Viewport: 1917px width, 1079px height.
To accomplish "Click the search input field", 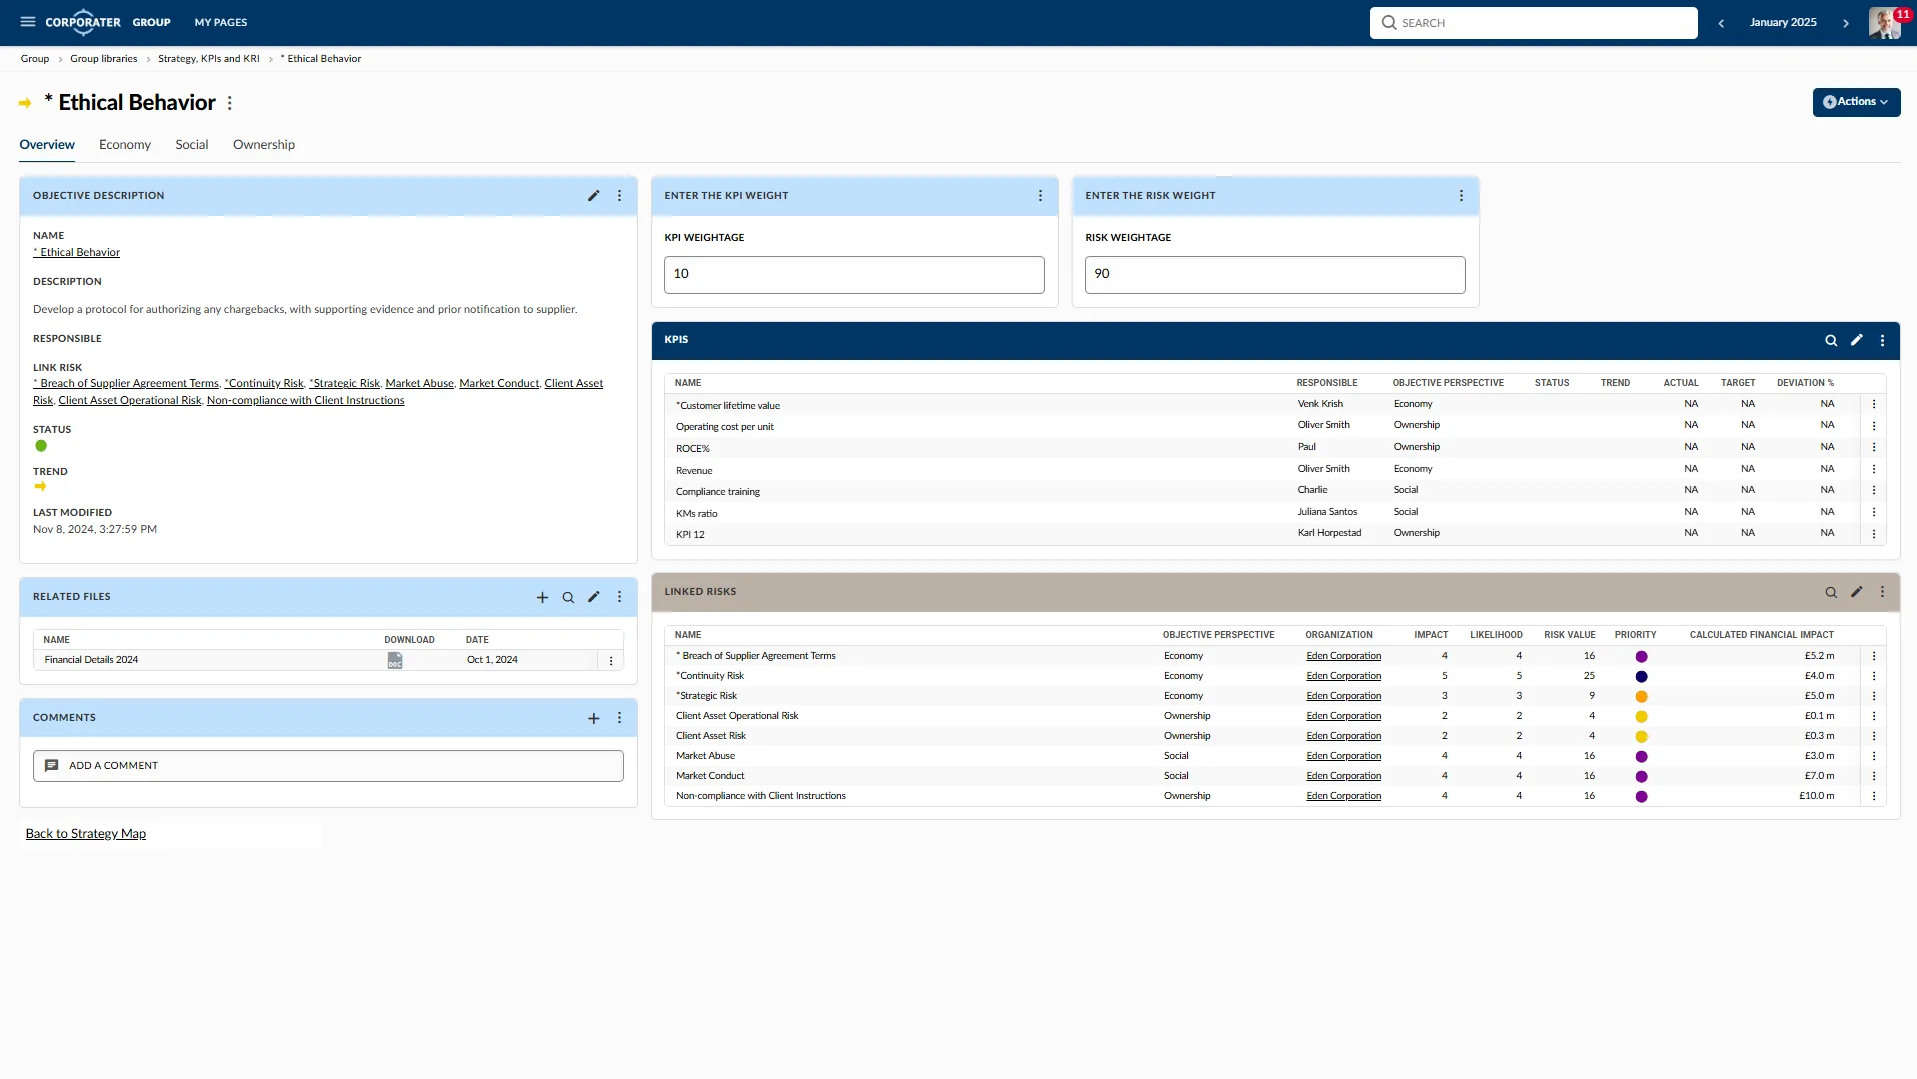I will tap(1534, 23).
